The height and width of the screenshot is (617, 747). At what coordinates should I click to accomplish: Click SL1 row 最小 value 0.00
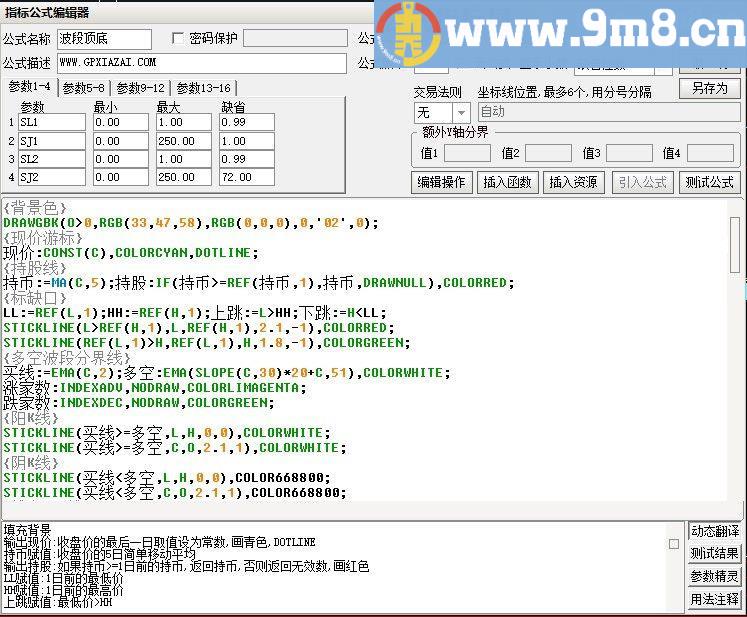pos(121,122)
